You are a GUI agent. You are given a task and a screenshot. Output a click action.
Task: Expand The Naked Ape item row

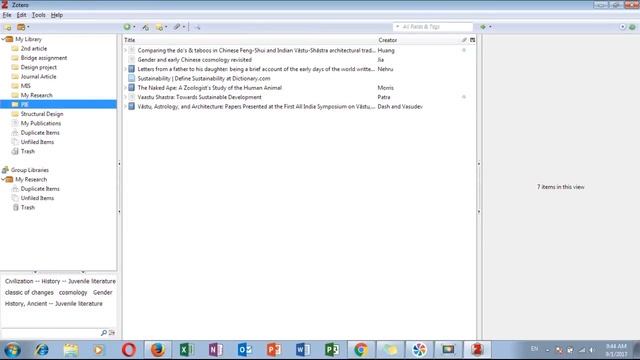click(125, 88)
